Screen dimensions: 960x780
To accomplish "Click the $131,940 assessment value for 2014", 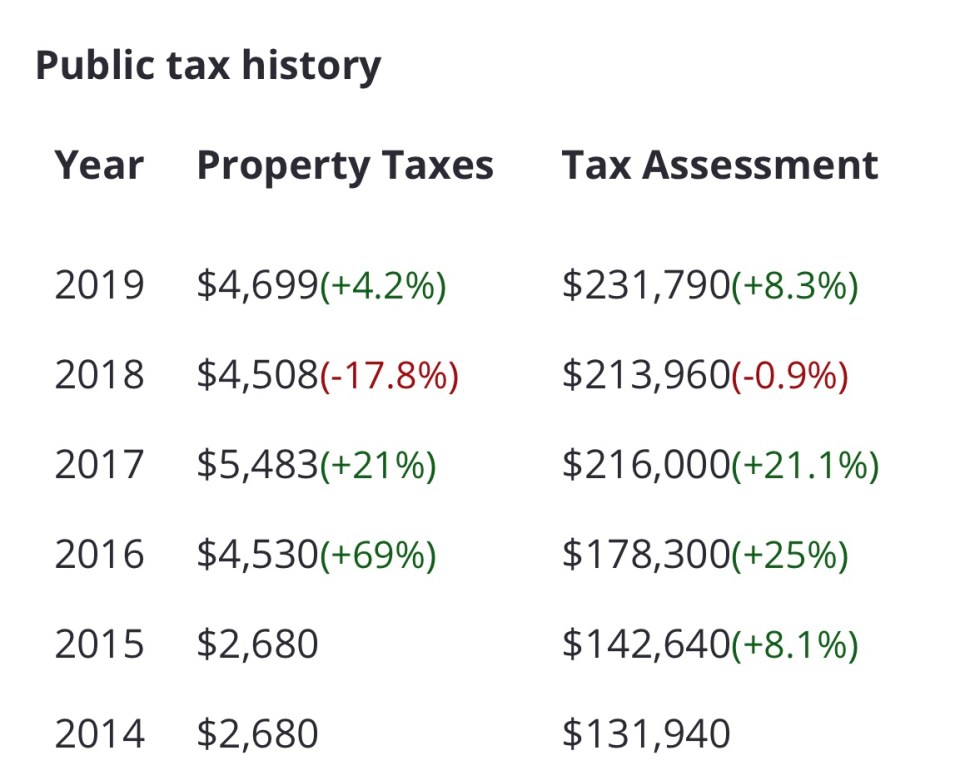I will 645,734.
